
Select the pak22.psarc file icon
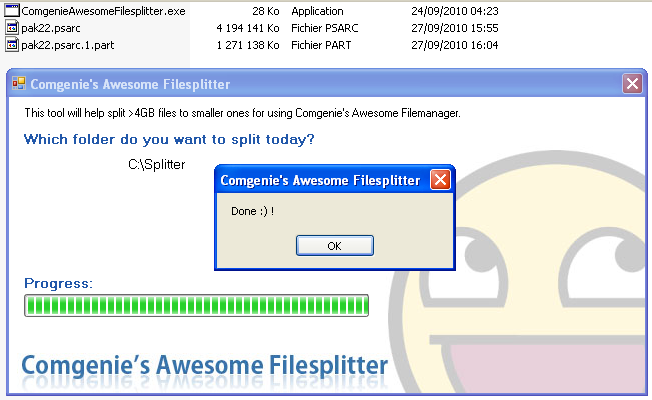pos(12,27)
